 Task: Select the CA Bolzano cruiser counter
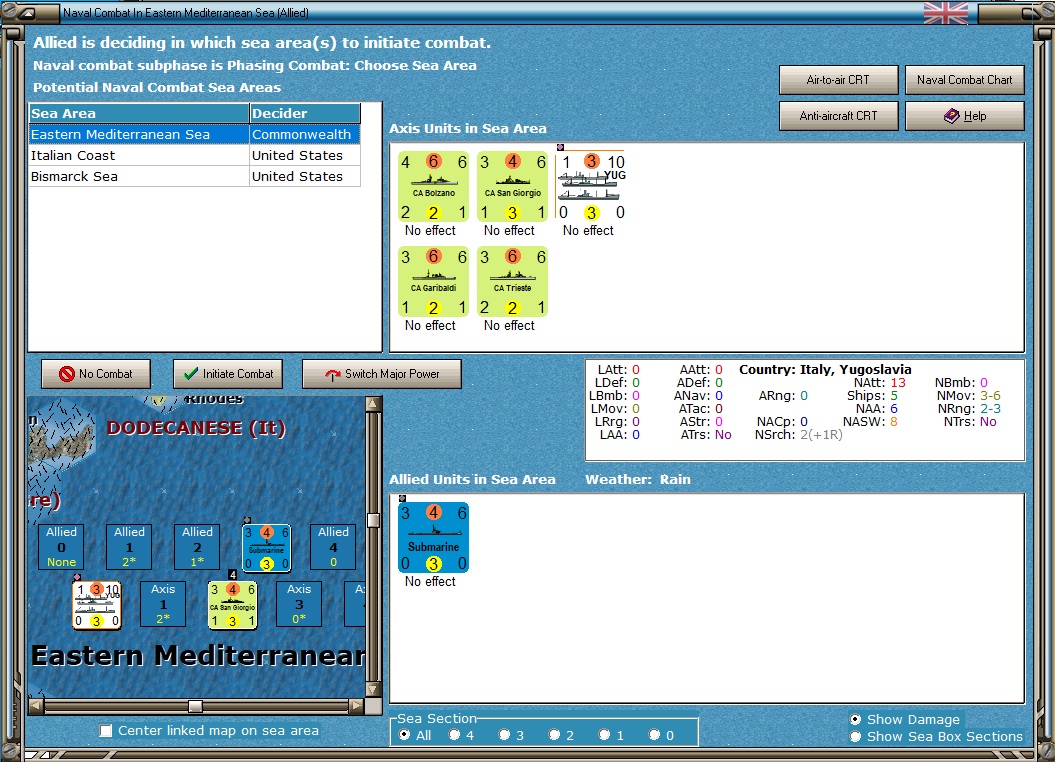pyautogui.click(x=433, y=186)
